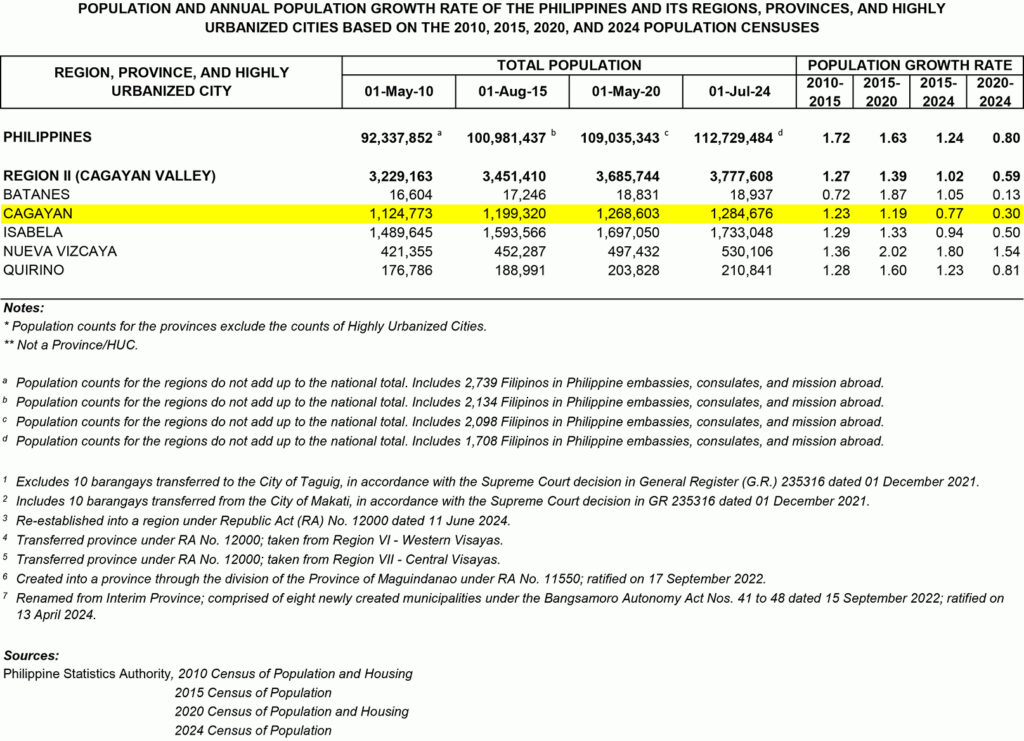1024x741 pixels.
Task: Click the QUIRINO province name
Action: tap(35, 270)
